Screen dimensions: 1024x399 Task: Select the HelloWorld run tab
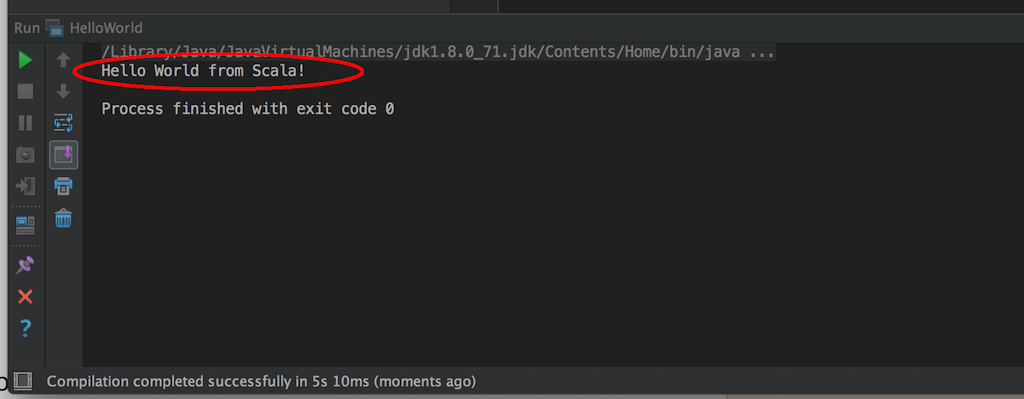tap(95, 28)
